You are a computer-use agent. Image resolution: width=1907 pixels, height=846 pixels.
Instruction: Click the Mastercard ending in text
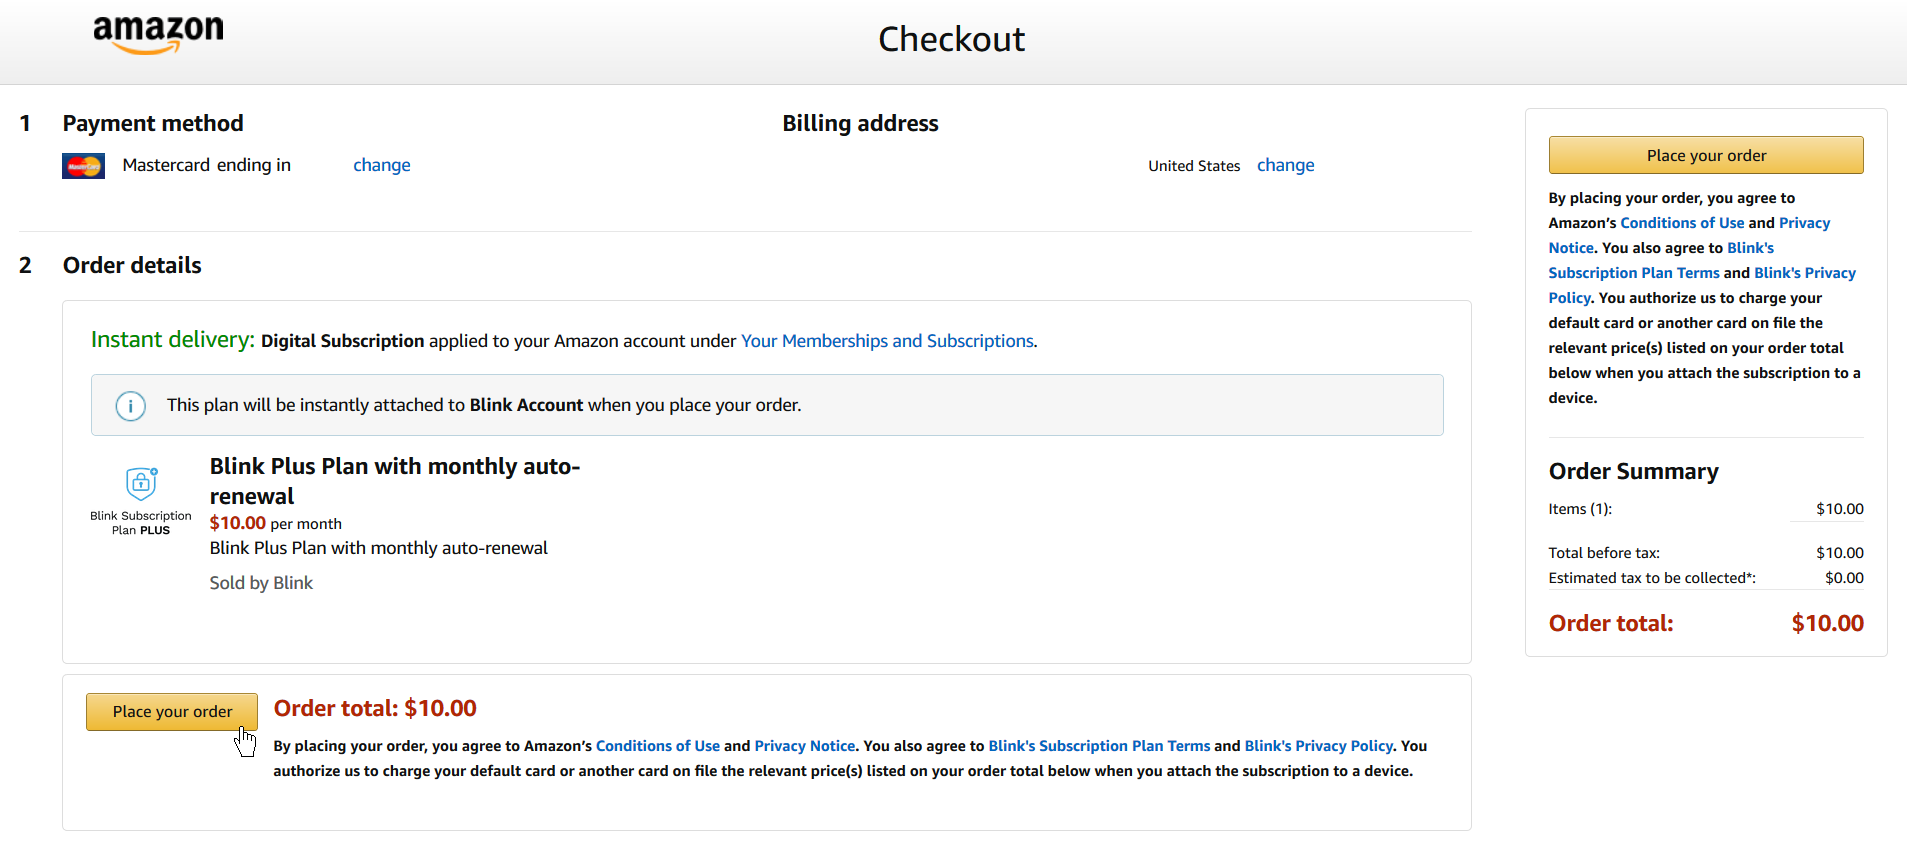207,165
